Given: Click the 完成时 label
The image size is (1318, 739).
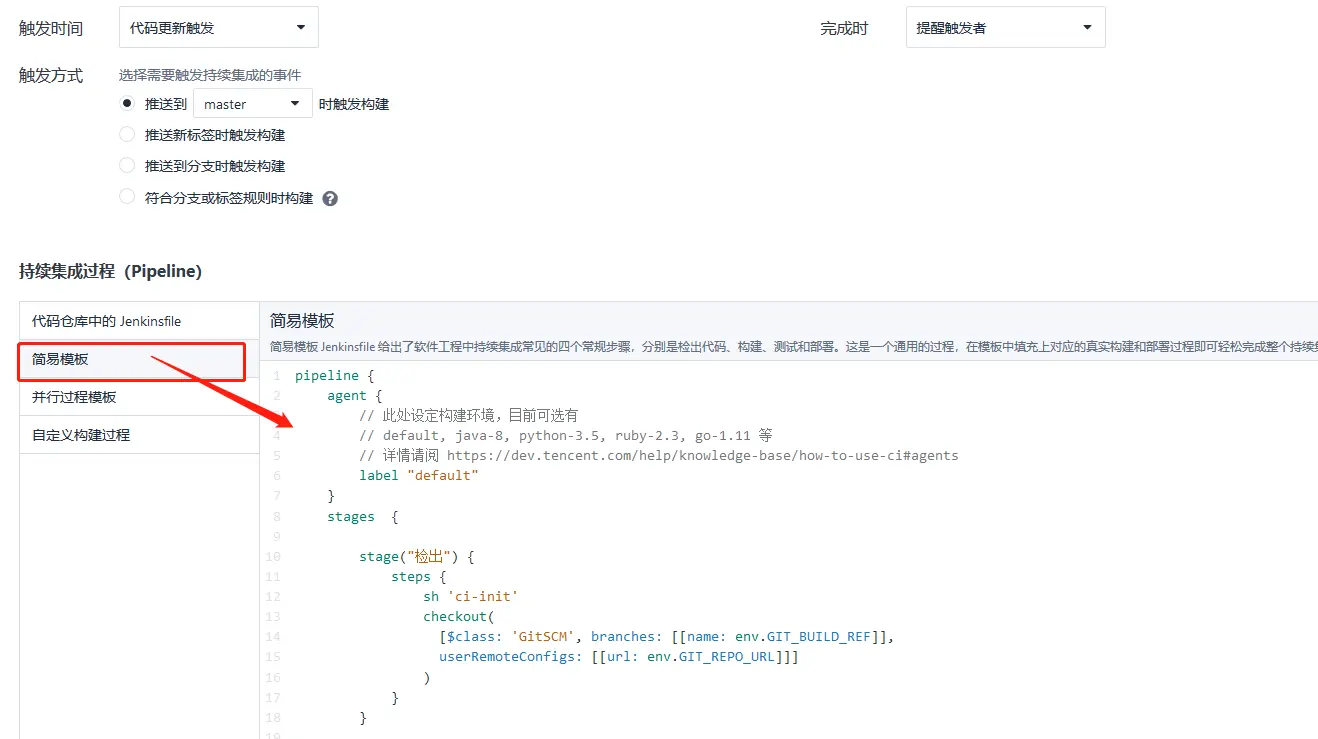Looking at the screenshot, I should [x=845, y=29].
